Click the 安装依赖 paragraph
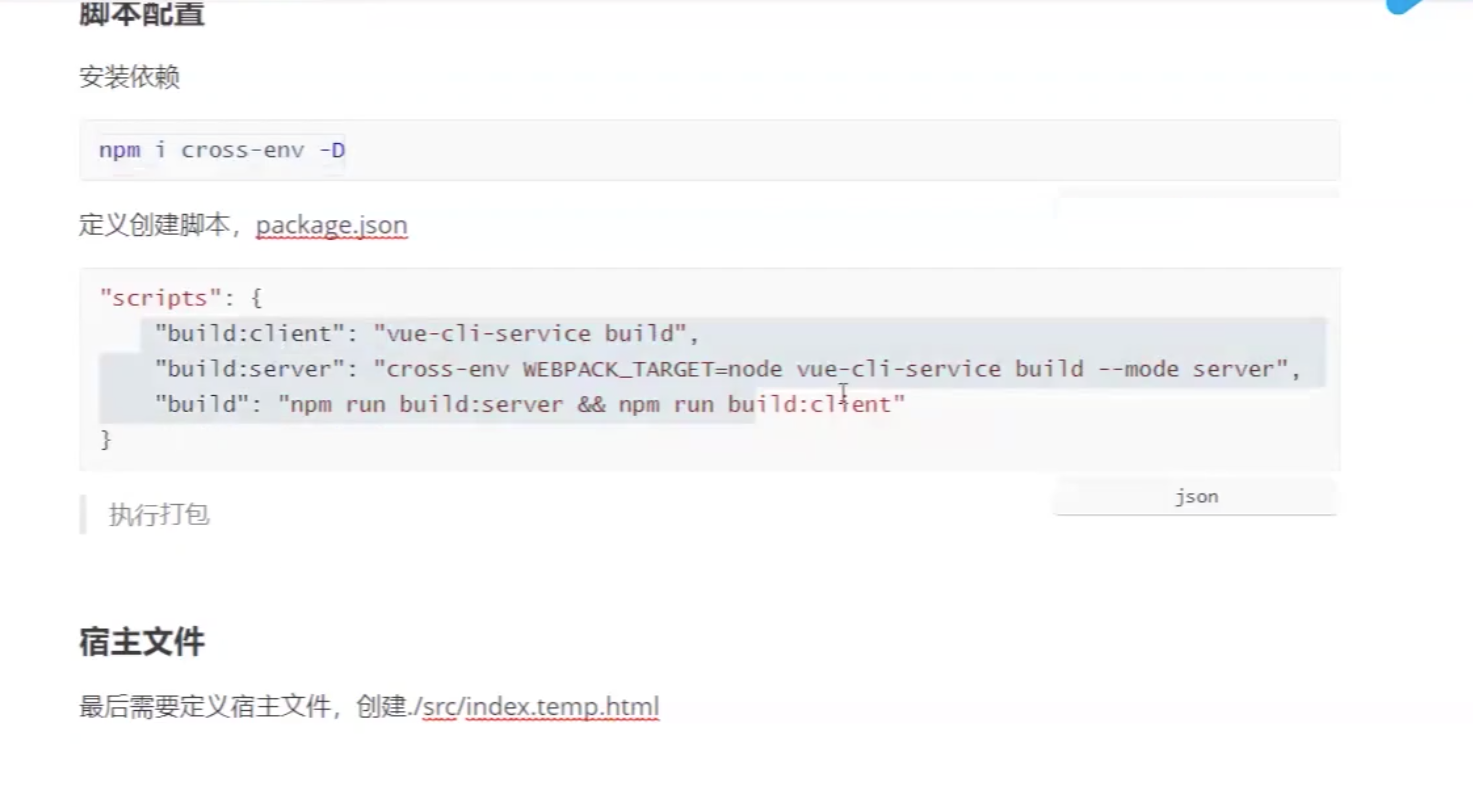Image resolution: width=1473 pixels, height=807 pixels. (129, 78)
